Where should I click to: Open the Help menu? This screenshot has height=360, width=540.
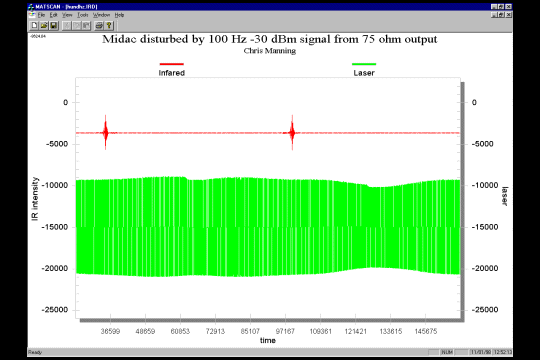[x=119, y=15]
